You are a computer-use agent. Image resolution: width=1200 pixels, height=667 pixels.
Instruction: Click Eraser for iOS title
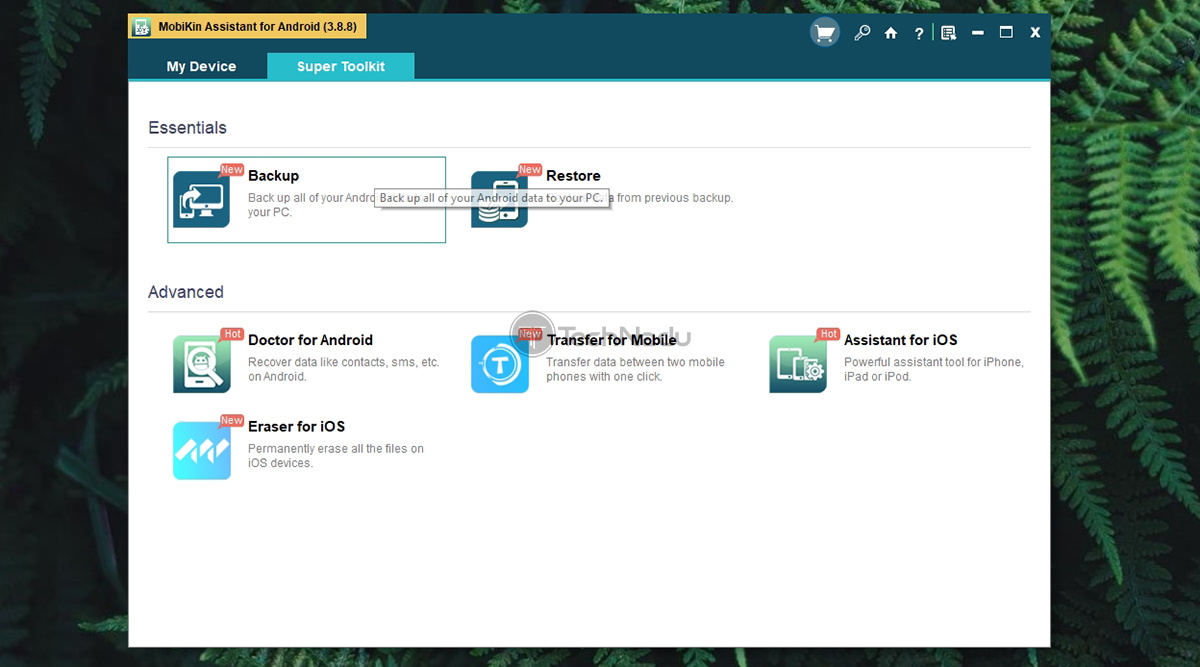[296, 426]
